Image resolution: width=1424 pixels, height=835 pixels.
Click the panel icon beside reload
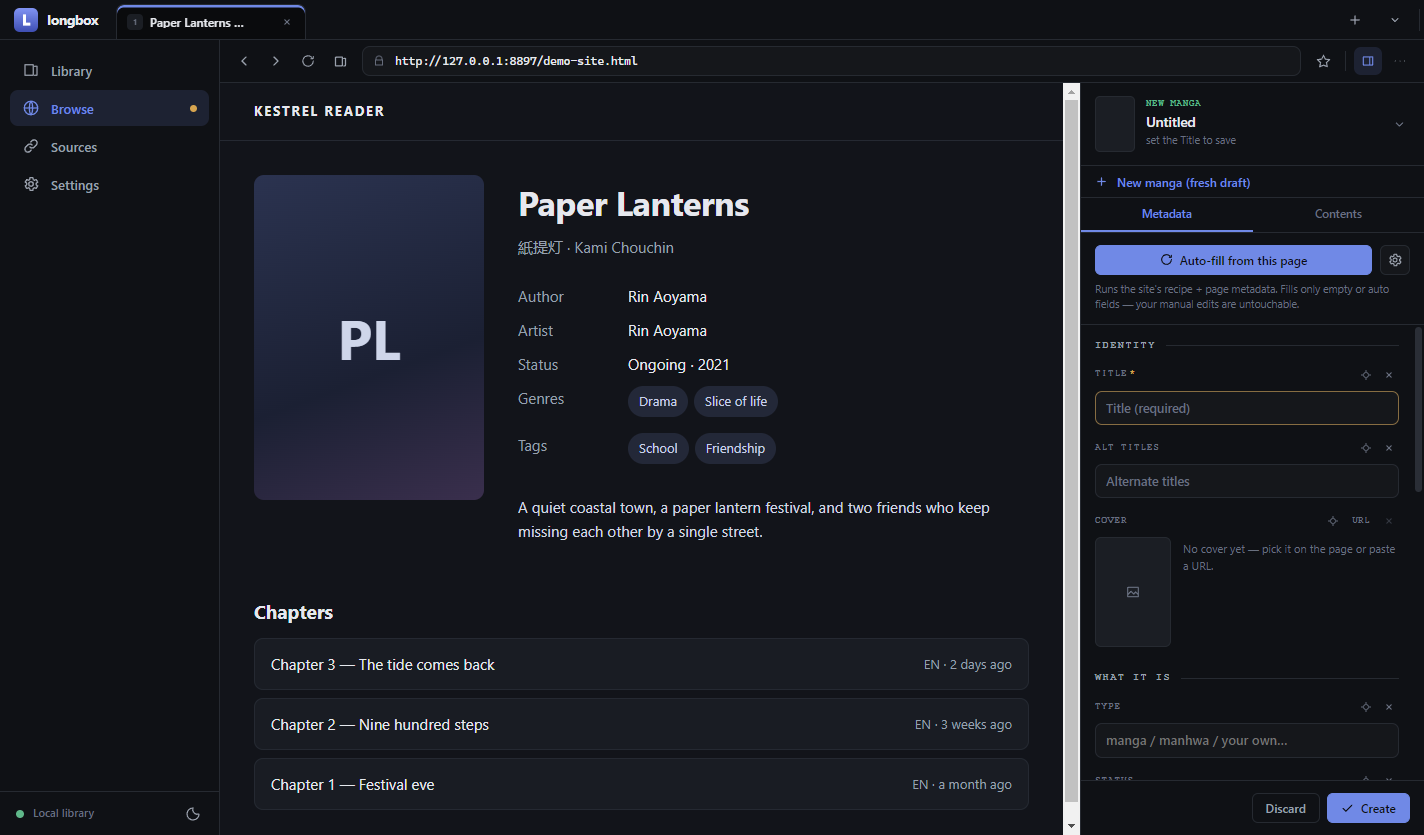pyautogui.click(x=340, y=61)
